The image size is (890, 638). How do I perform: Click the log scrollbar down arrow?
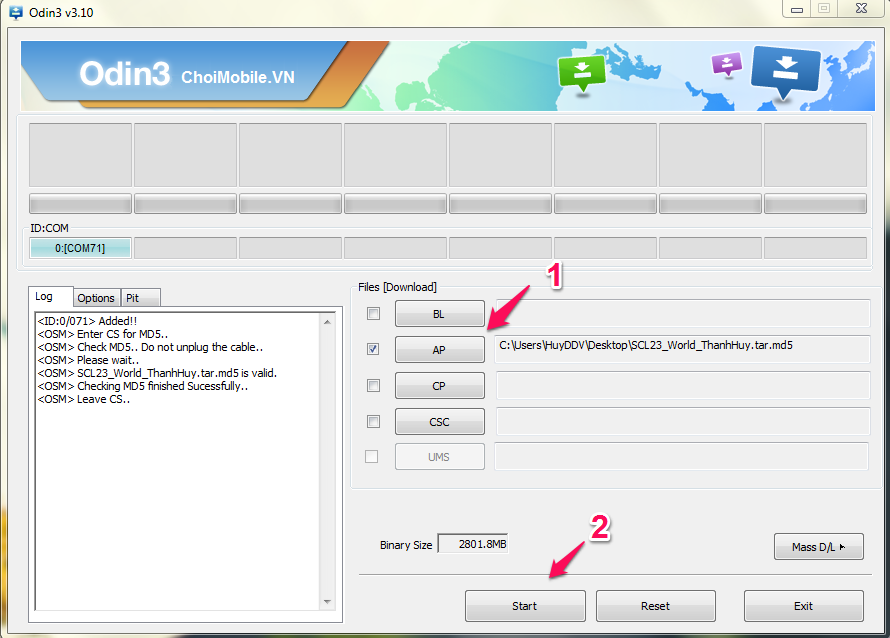(327, 601)
